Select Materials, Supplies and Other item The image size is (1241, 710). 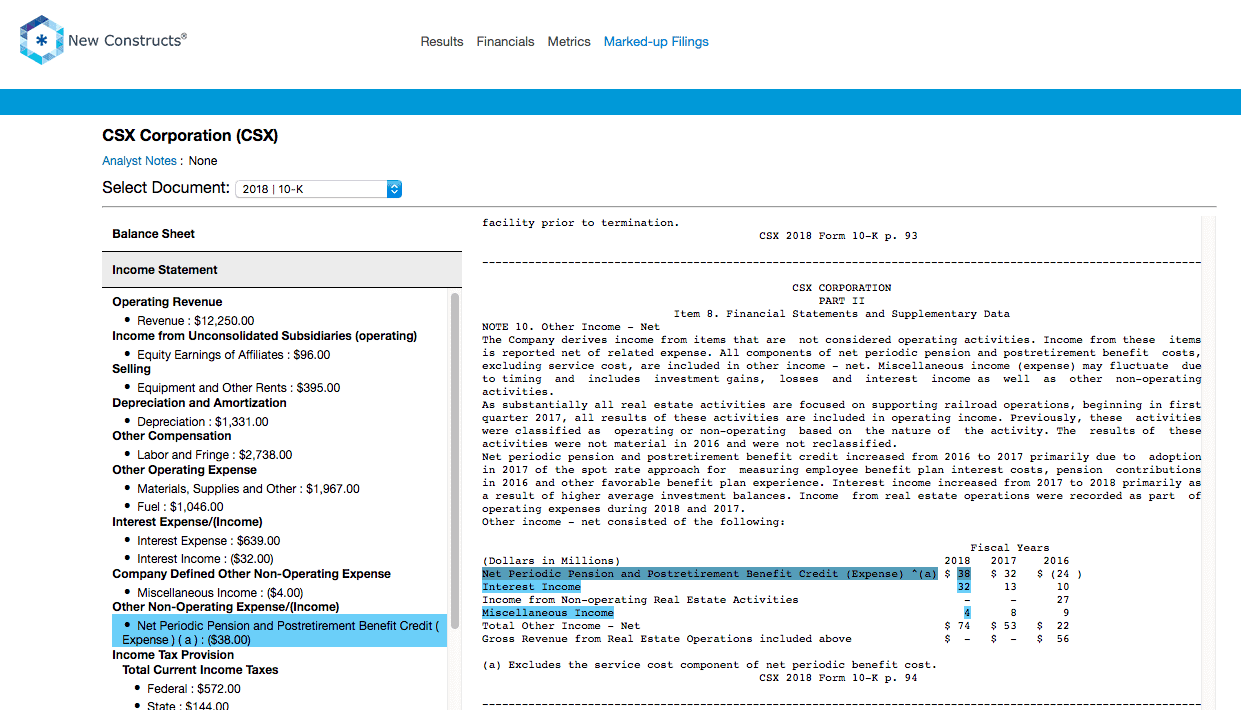pos(248,489)
